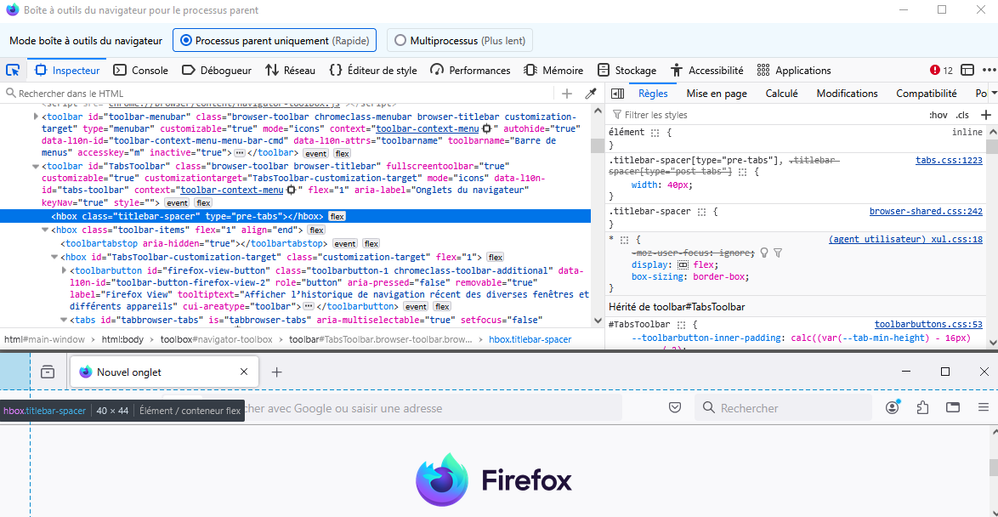
Task: Collapse the toolbar-items hbox node
Action: (46, 230)
